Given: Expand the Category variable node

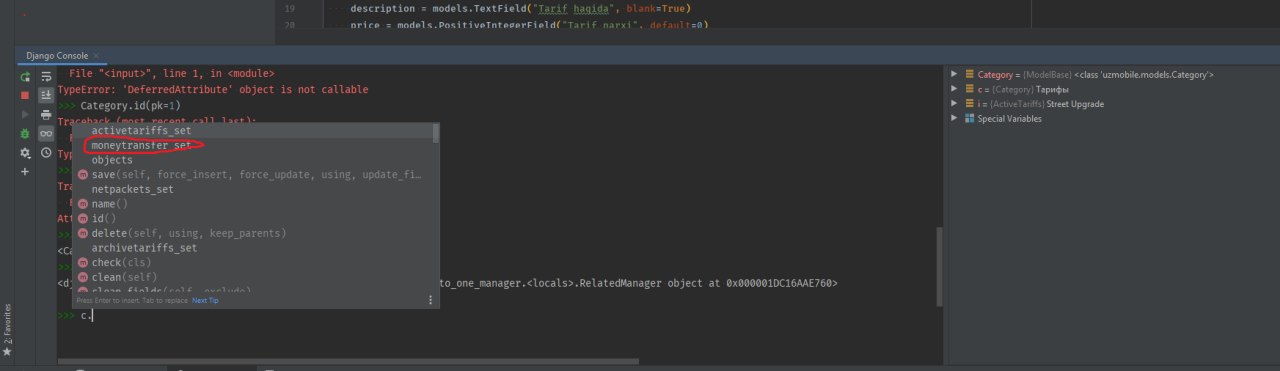Looking at the screenshot, I should 955,75.
